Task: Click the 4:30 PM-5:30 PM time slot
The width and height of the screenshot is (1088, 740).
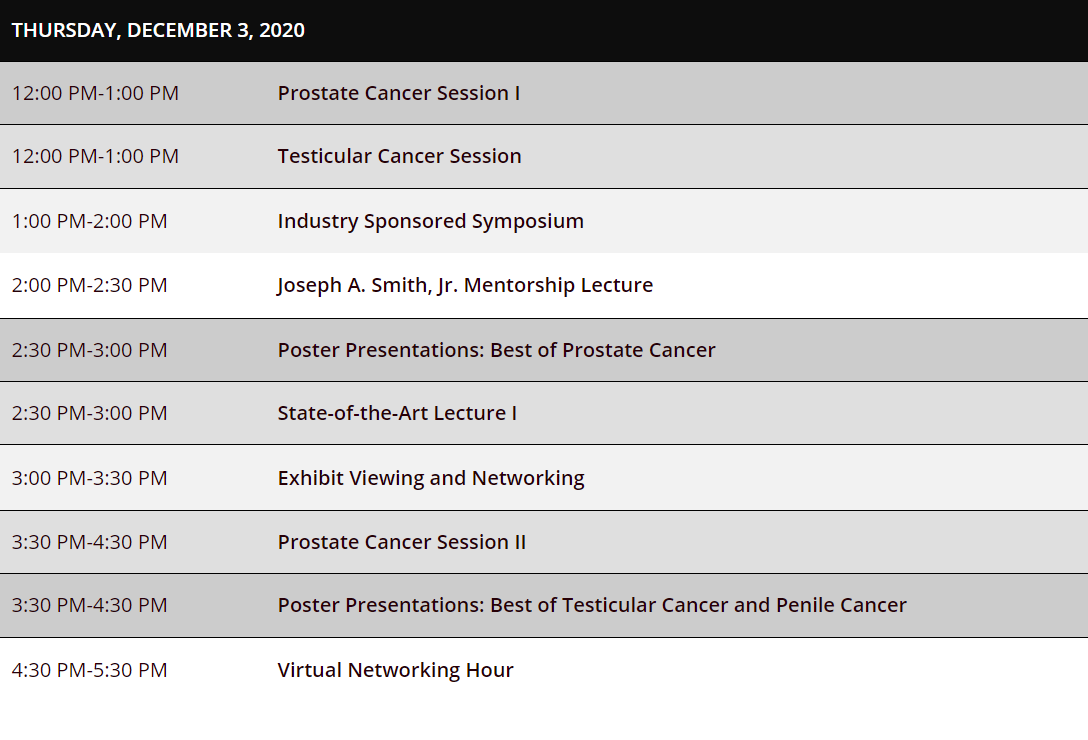Action: (x=90, y=670)
